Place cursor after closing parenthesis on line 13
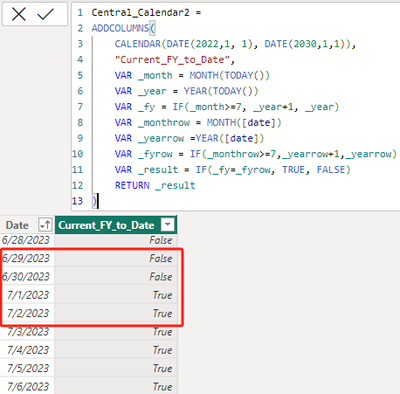Screen dimensions: 400x394 pos(97,201)
